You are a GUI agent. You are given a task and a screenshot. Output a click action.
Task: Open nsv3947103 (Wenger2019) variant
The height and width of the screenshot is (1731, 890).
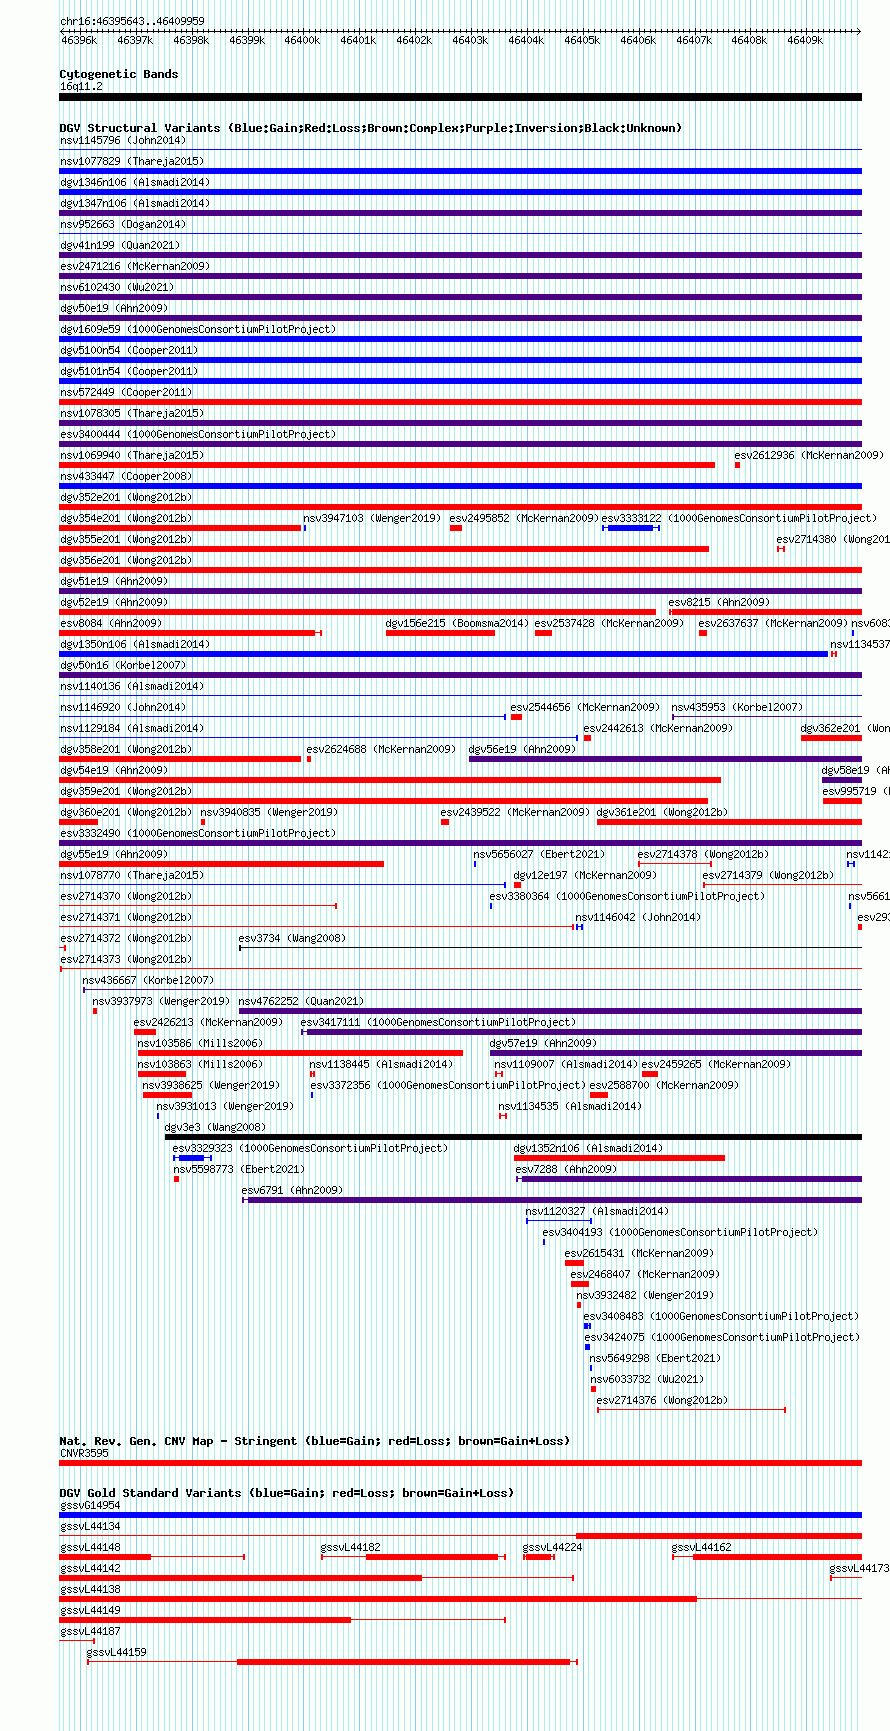(x=372, y=518)
